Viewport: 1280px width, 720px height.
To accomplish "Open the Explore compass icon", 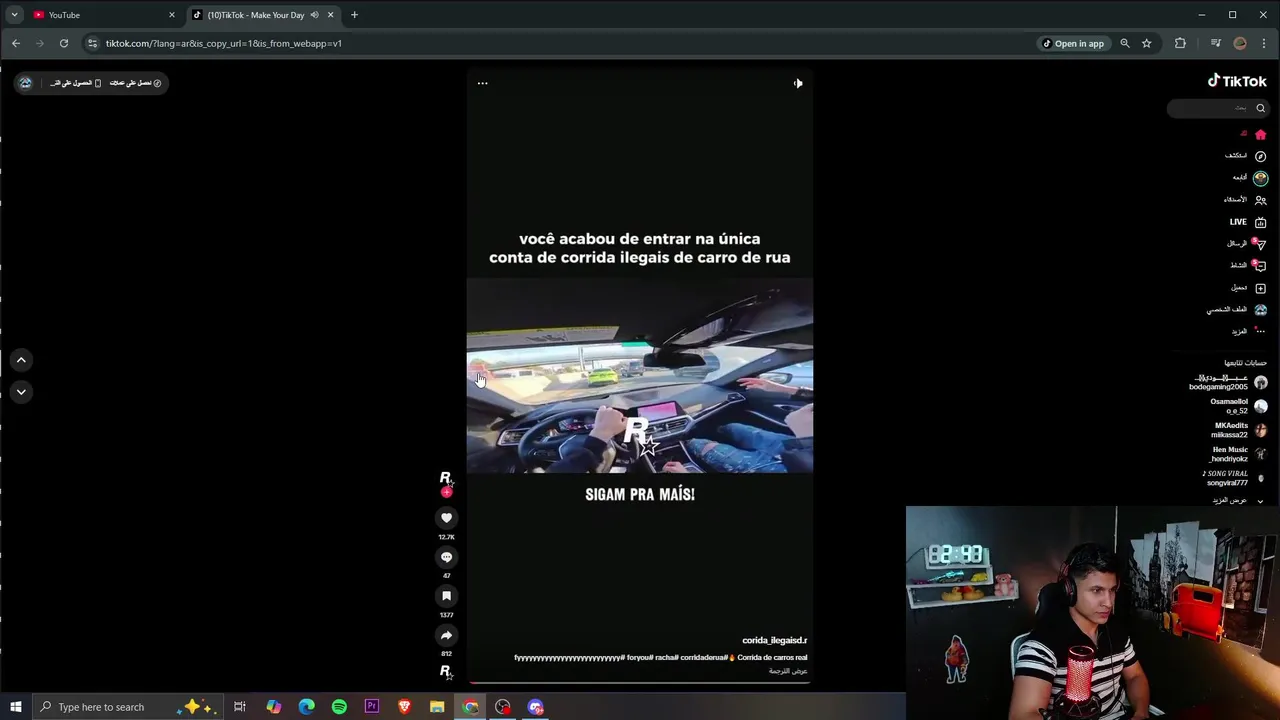I will [1260, 156].
